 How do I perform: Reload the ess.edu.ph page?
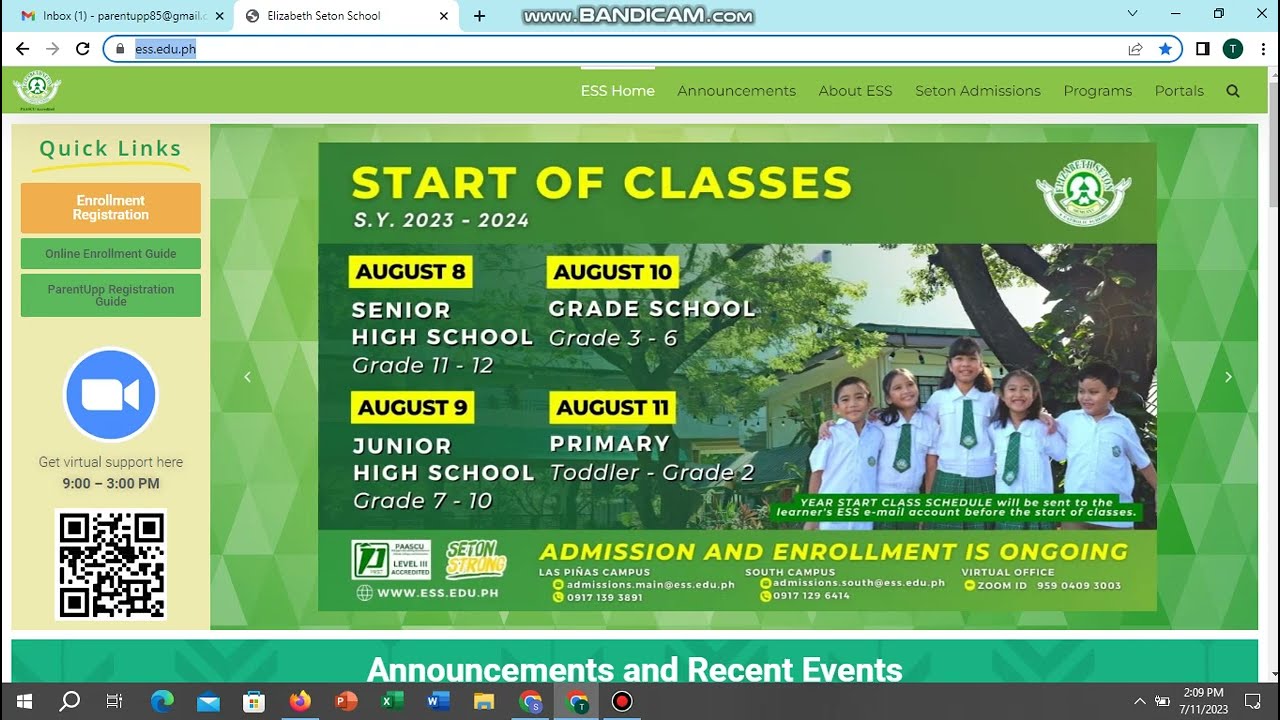[x=83, y=48]
